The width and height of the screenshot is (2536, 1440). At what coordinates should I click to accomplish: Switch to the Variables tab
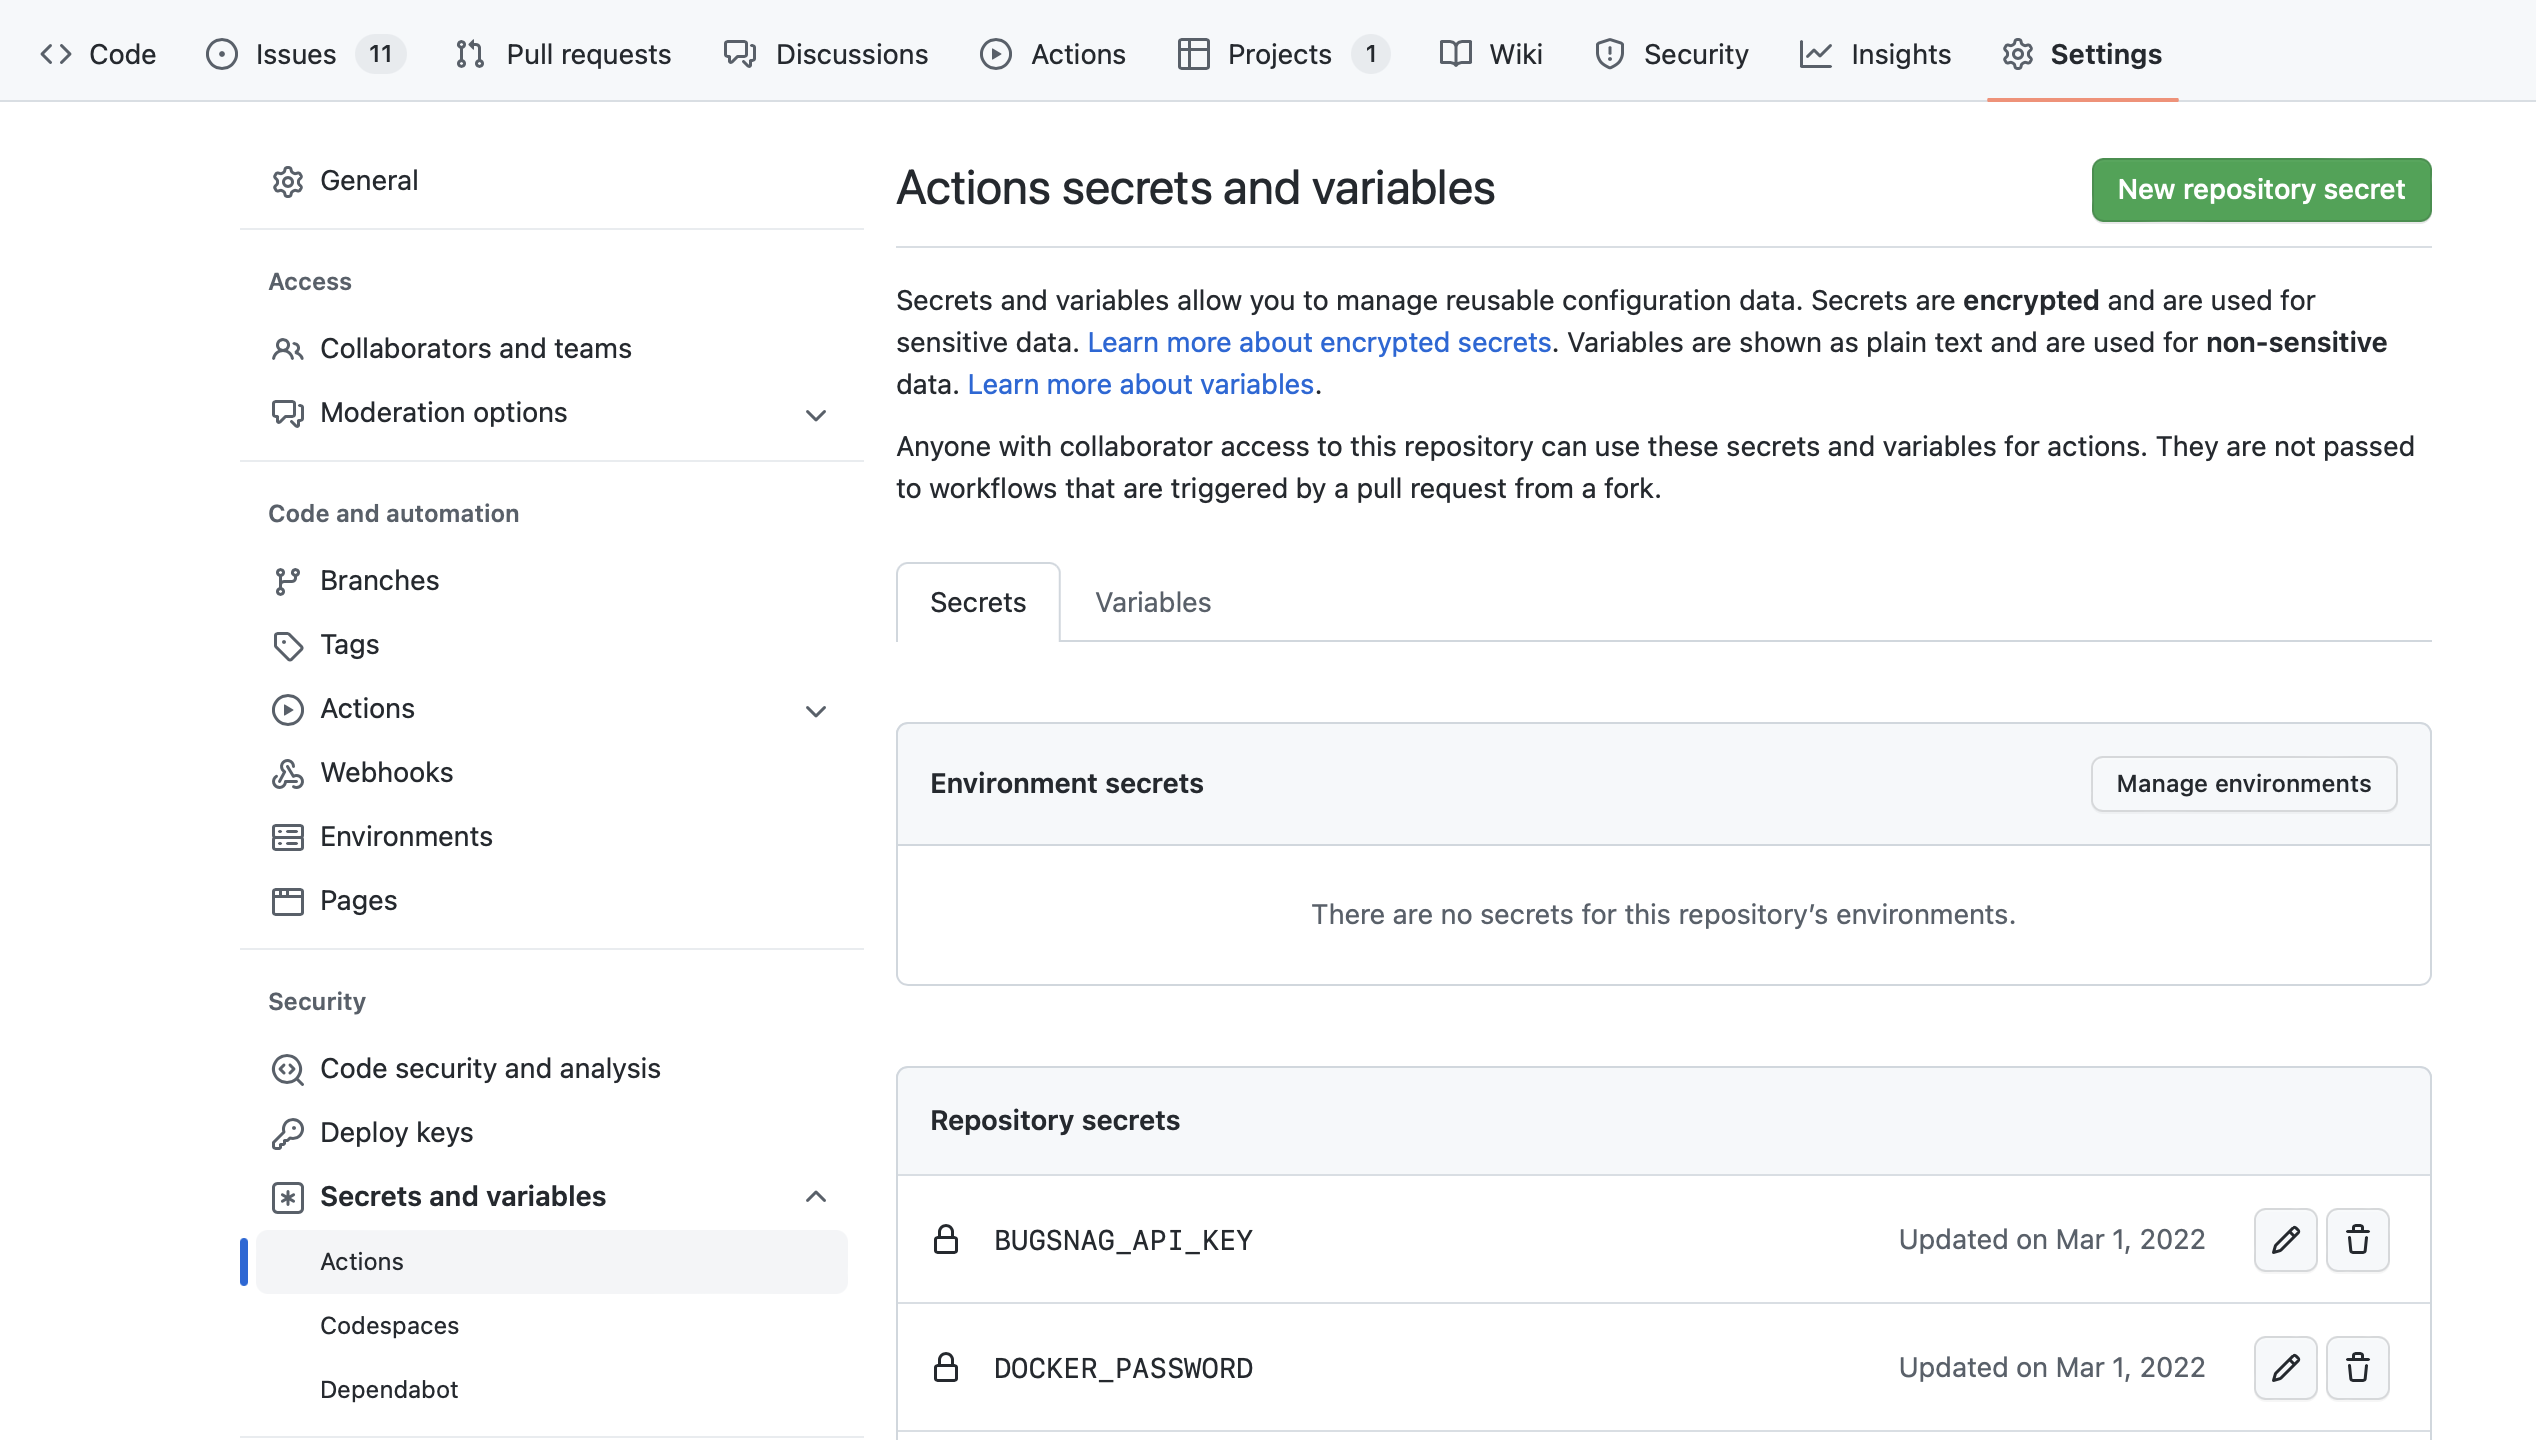click(1152, 602)
